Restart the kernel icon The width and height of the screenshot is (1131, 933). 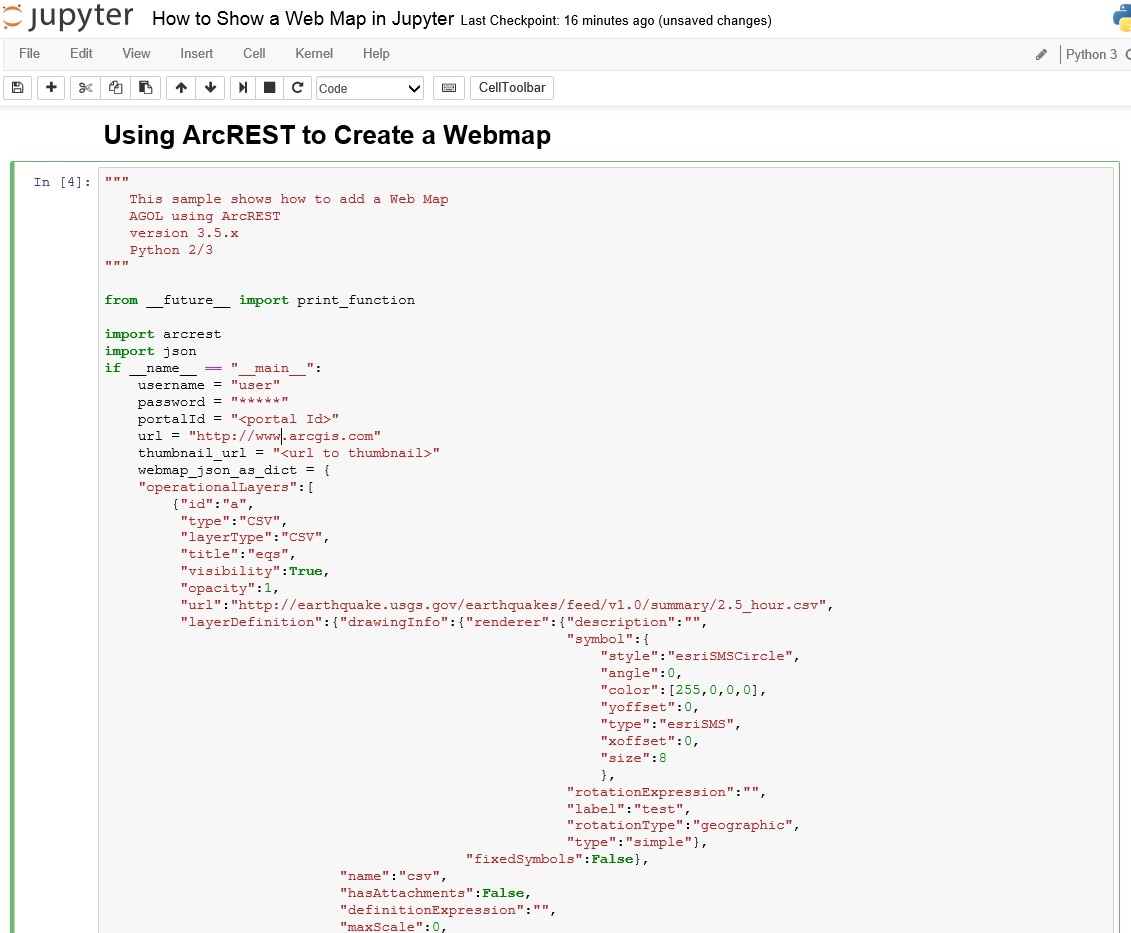click(297, 88)
